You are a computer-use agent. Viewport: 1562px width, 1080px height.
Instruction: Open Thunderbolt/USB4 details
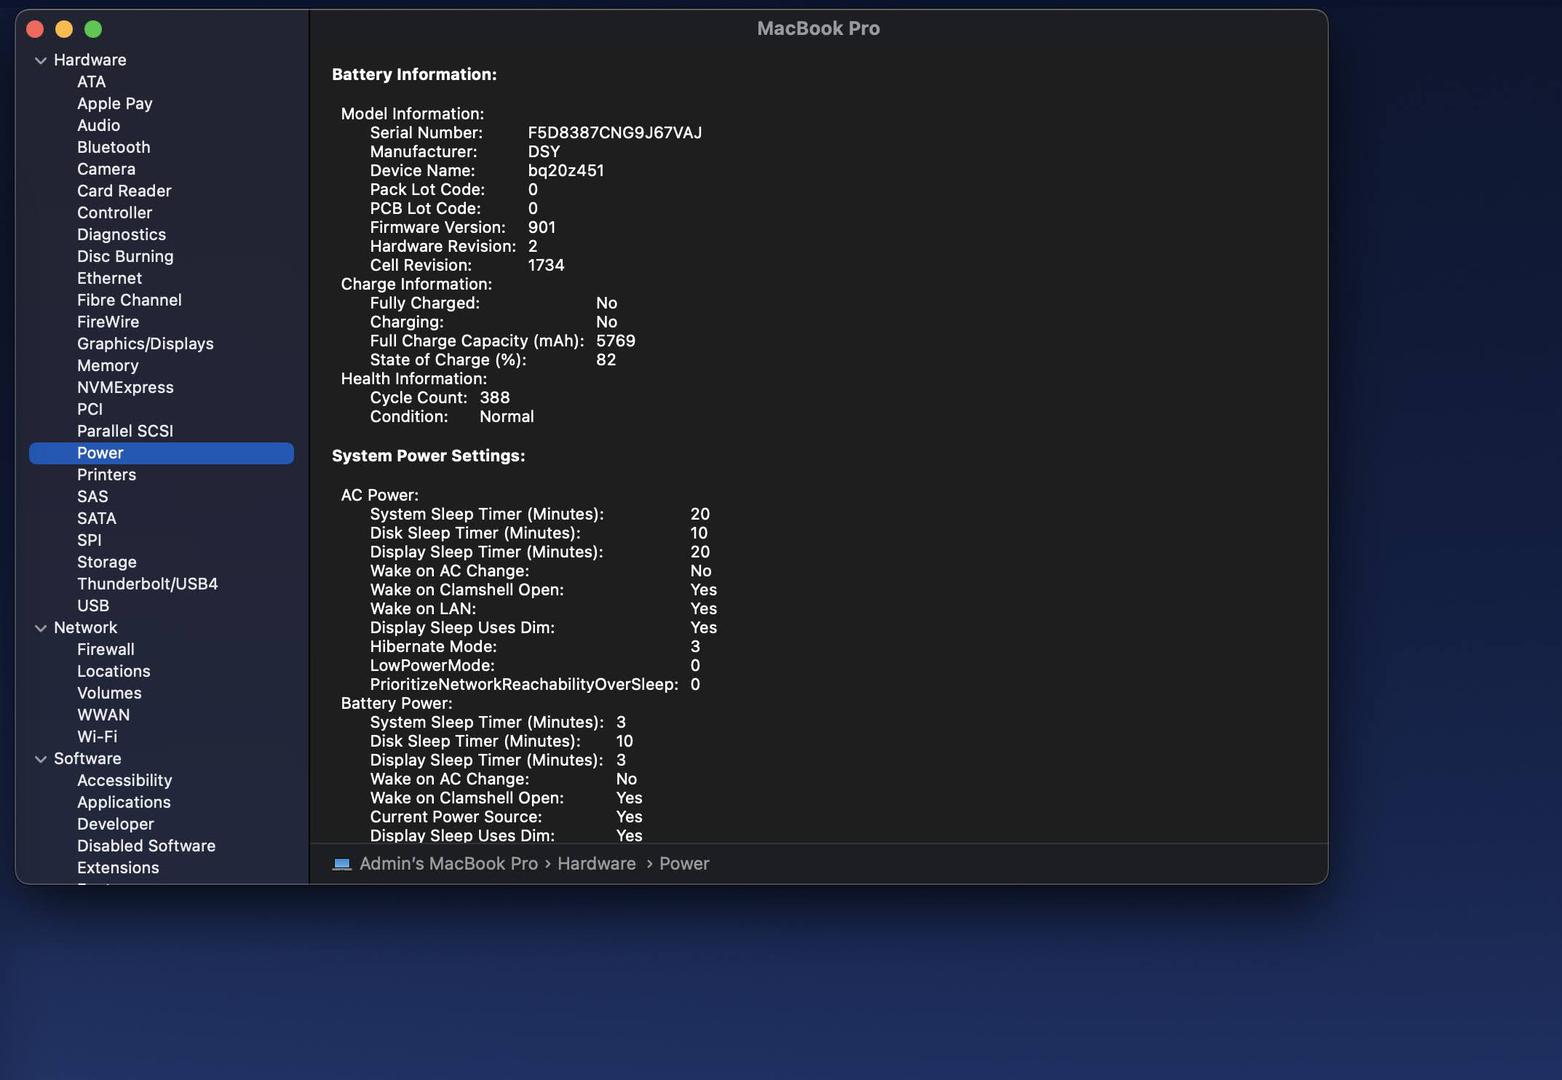(147, 584)
